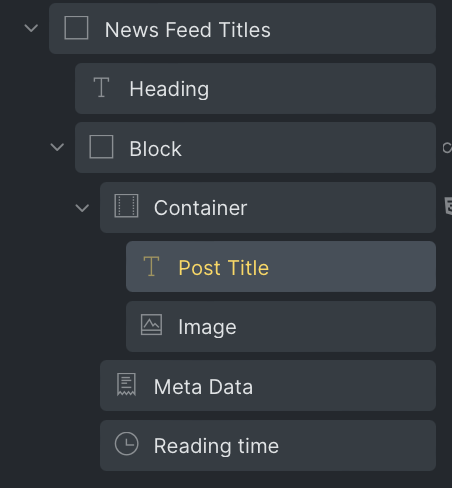Click the square icon beside Block

(101, 147)
